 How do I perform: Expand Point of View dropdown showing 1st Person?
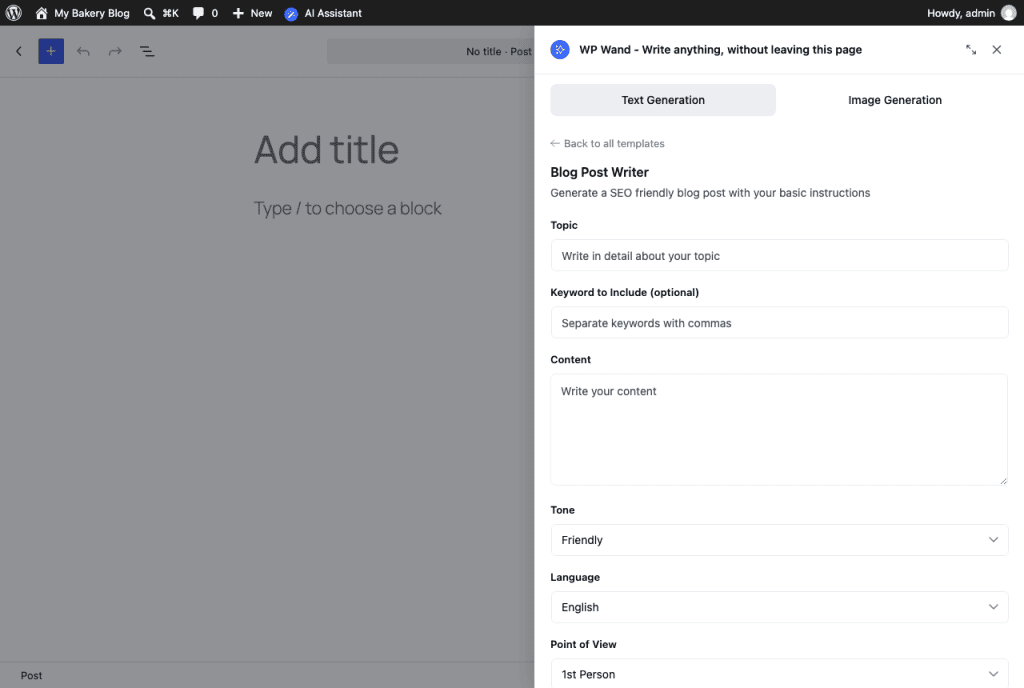coord(779,674)
